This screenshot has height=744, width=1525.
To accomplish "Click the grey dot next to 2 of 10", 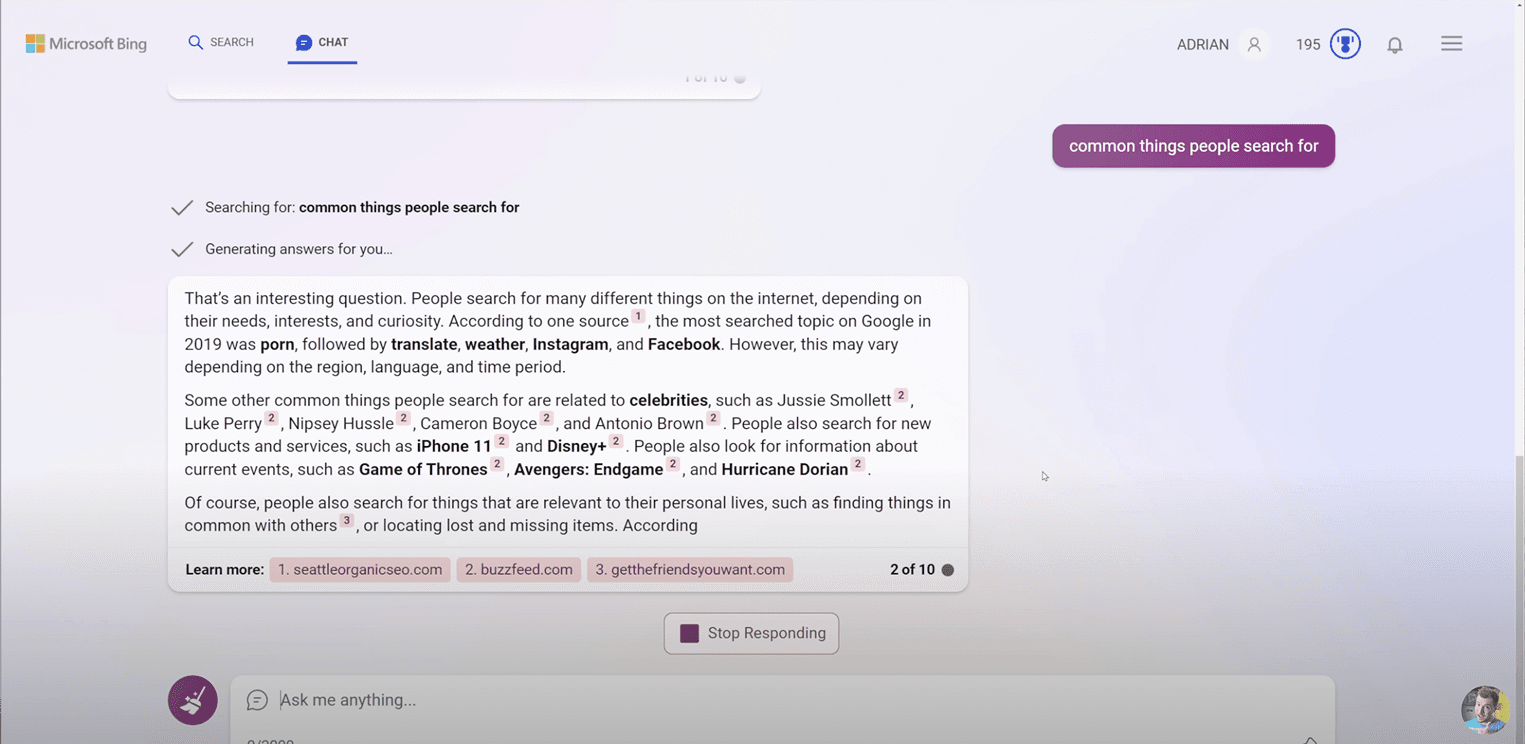I will point(948,570).
